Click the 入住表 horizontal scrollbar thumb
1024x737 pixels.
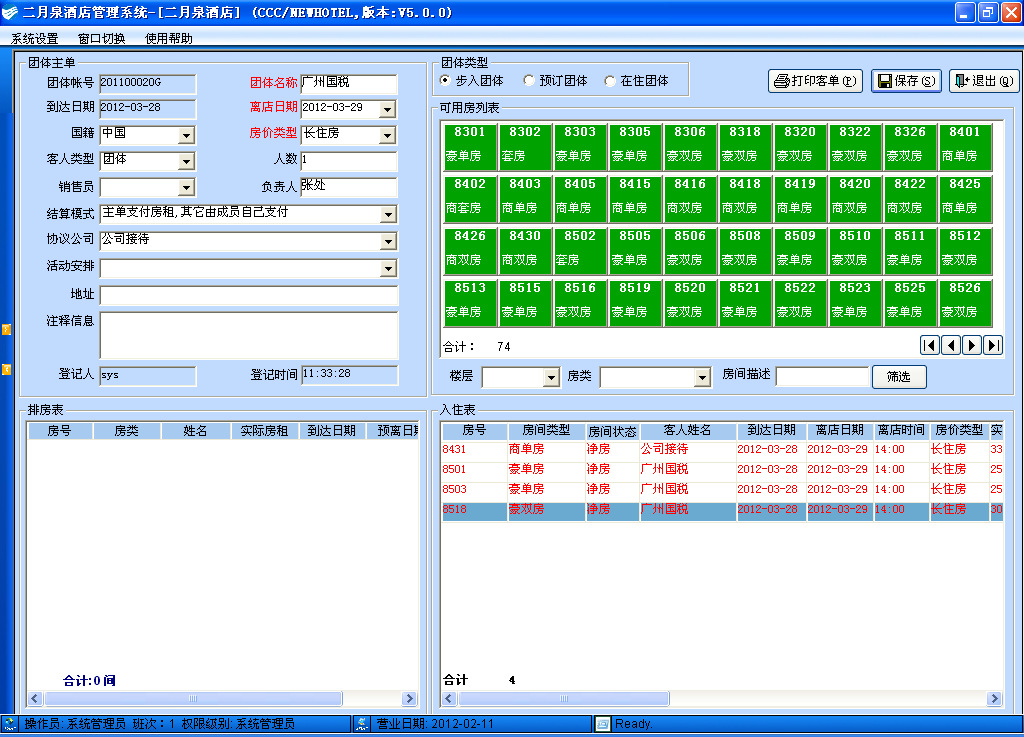(x=564, y=698)
